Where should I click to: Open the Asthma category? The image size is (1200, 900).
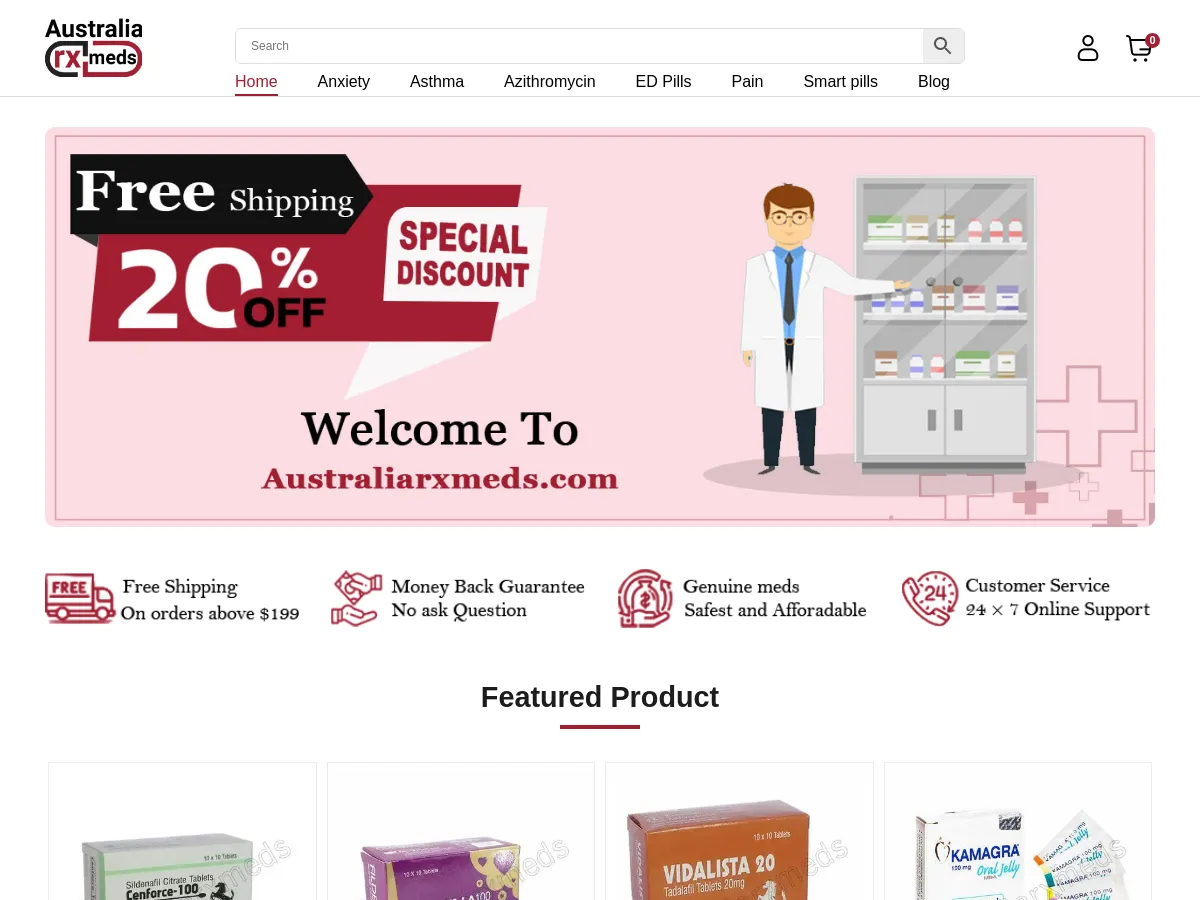437,82
